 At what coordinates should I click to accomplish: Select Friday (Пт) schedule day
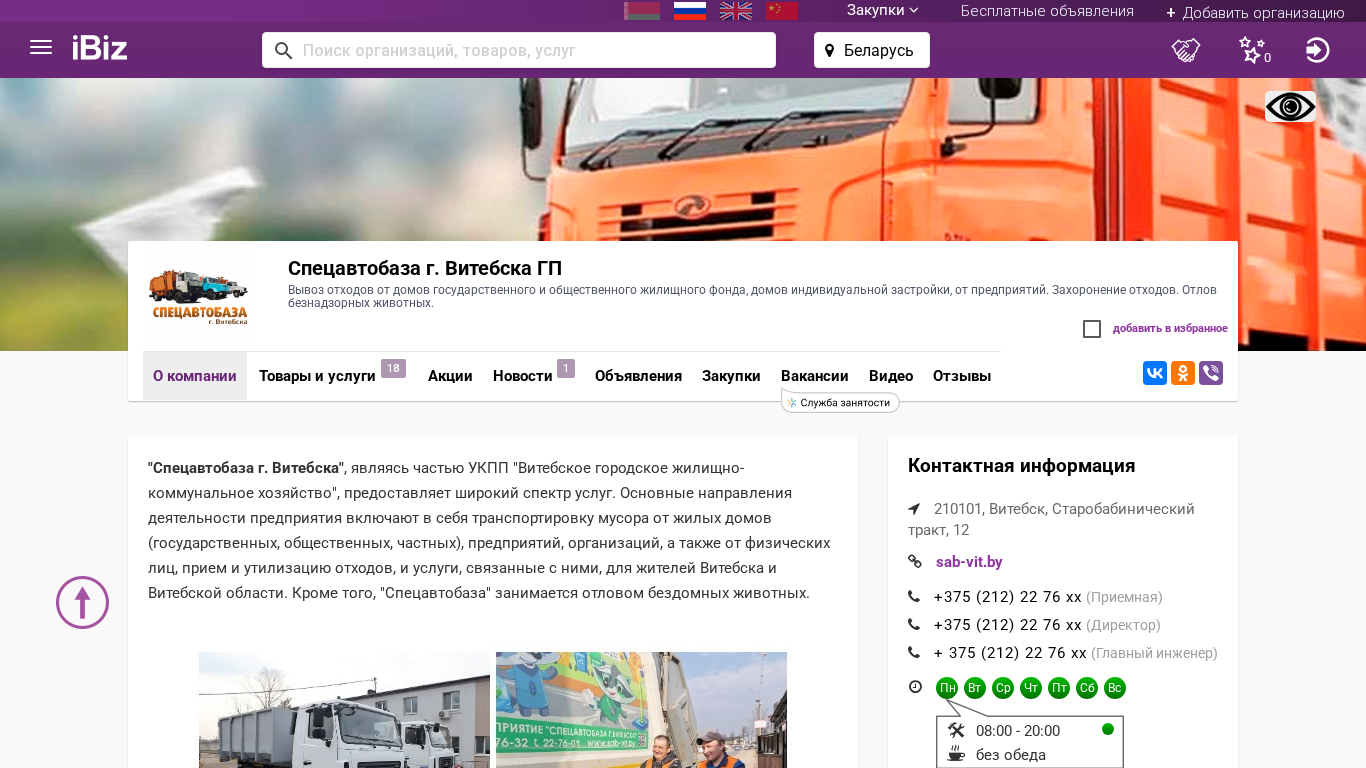pyautogui.click(x=1059, y=688)
